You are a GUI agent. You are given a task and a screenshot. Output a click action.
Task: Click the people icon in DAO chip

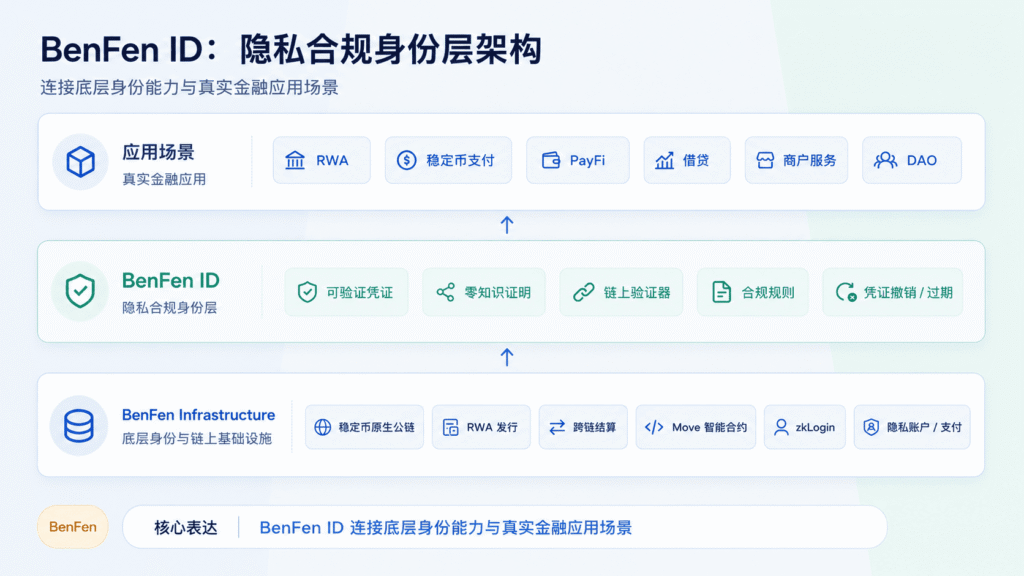pos(886,160)
